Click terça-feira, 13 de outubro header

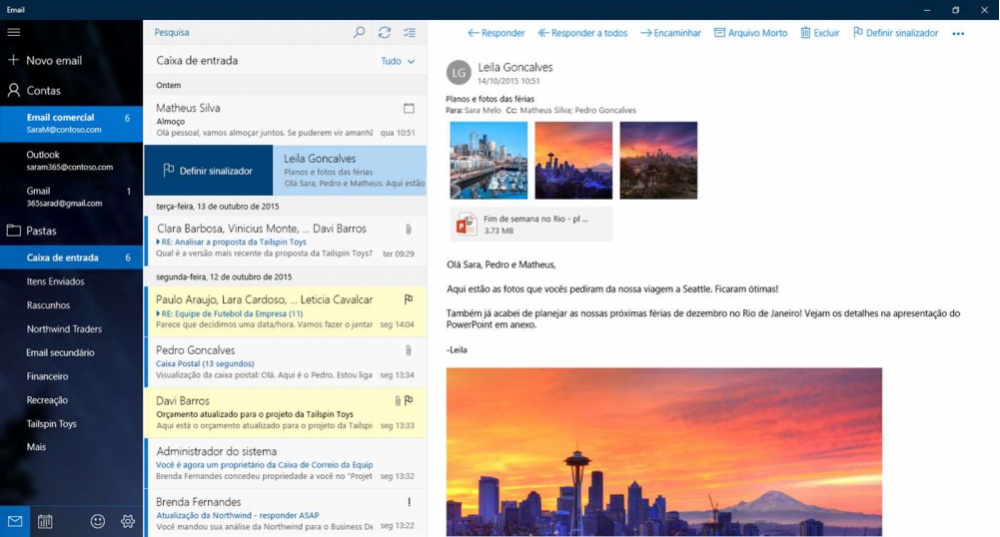pyautogui.click(x=286, y=206)
